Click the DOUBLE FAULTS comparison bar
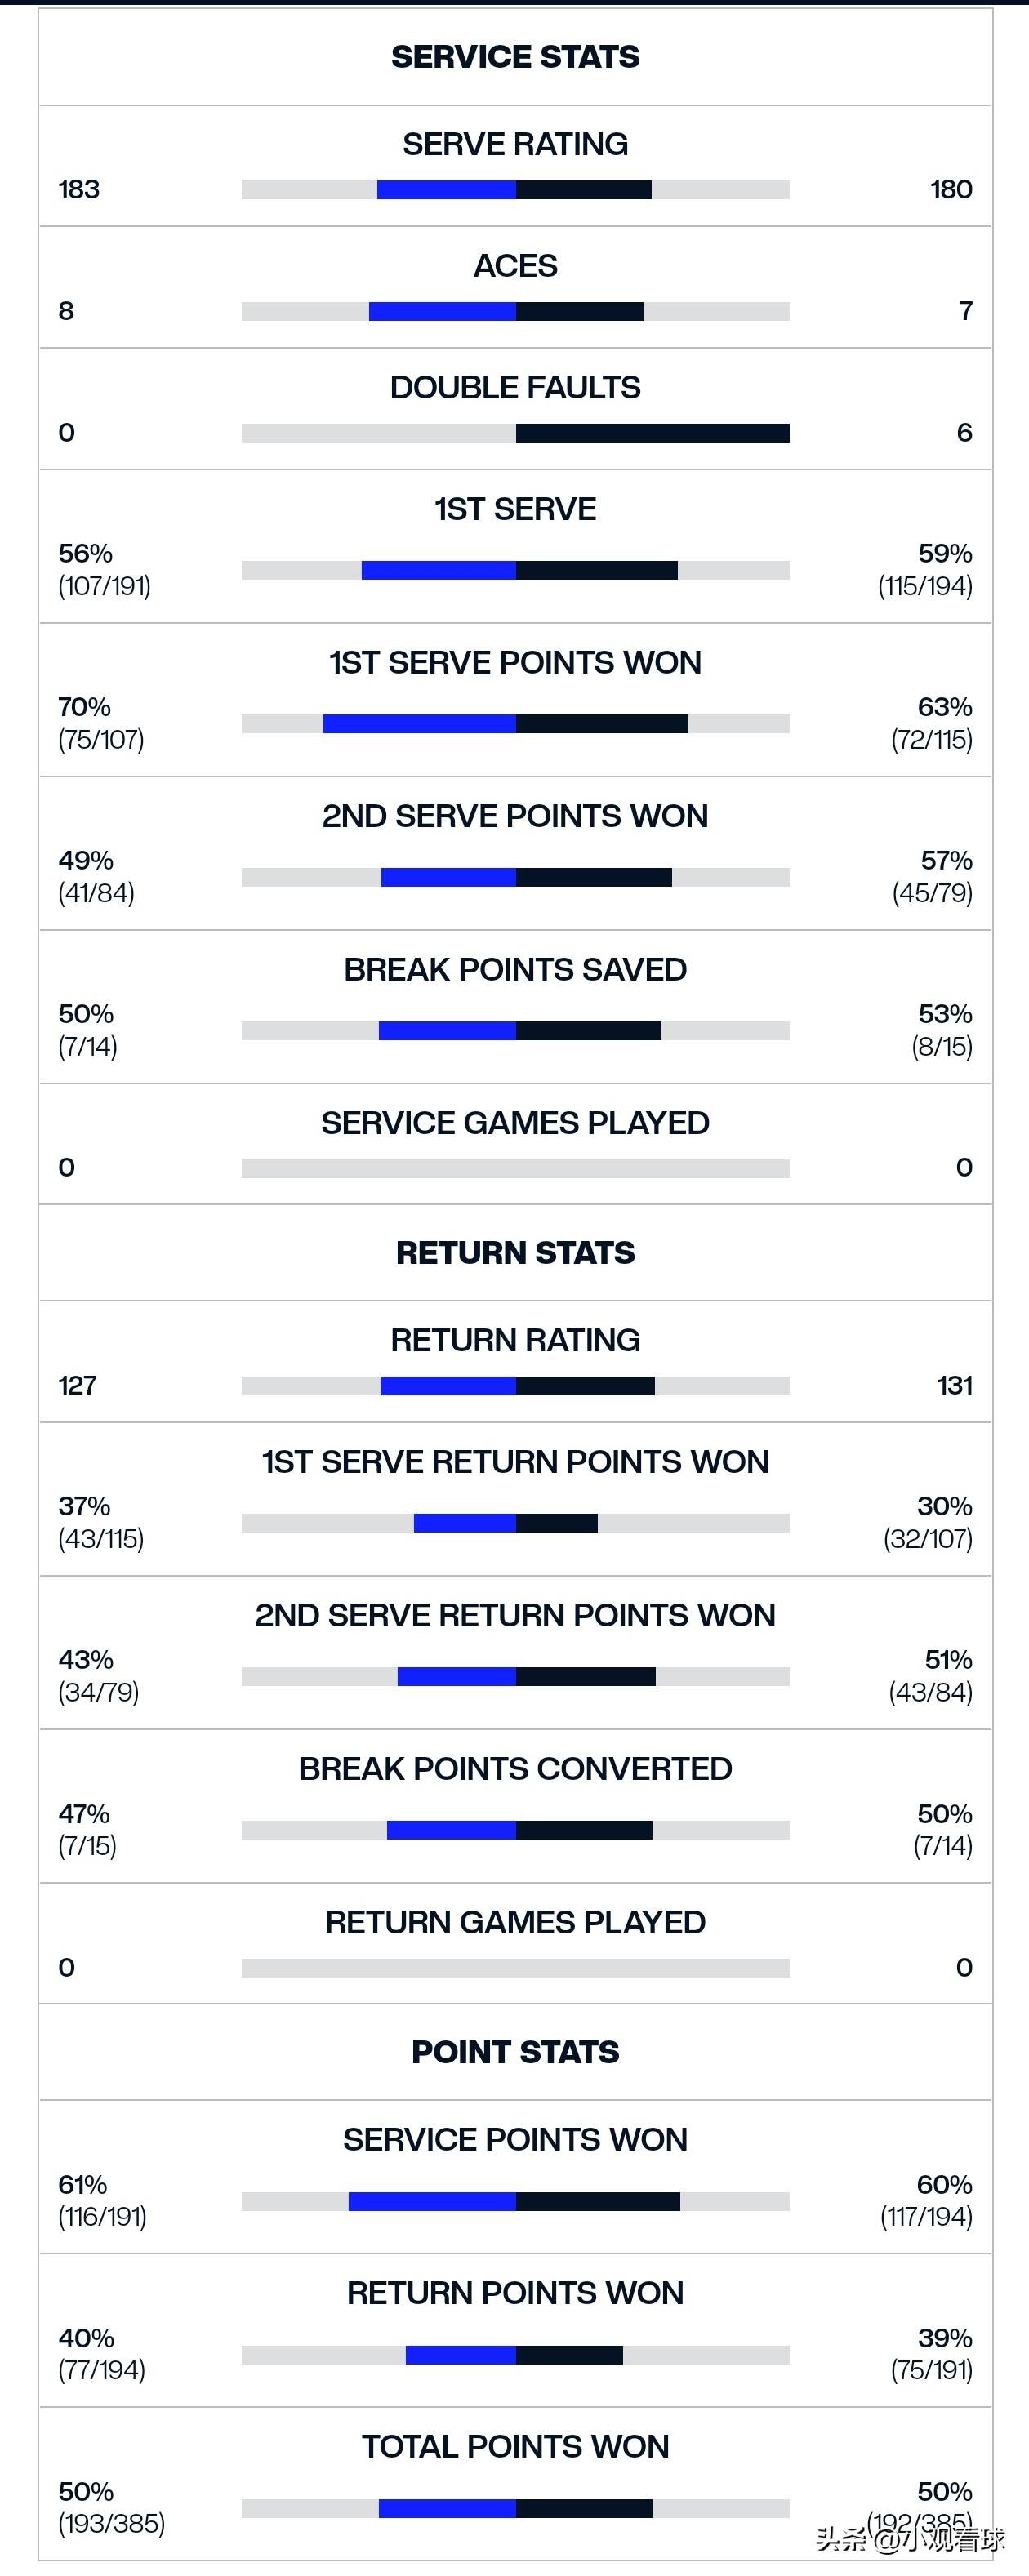Image resolution: width=1029 pixels, height=2576 pixels. coord(515,433)
